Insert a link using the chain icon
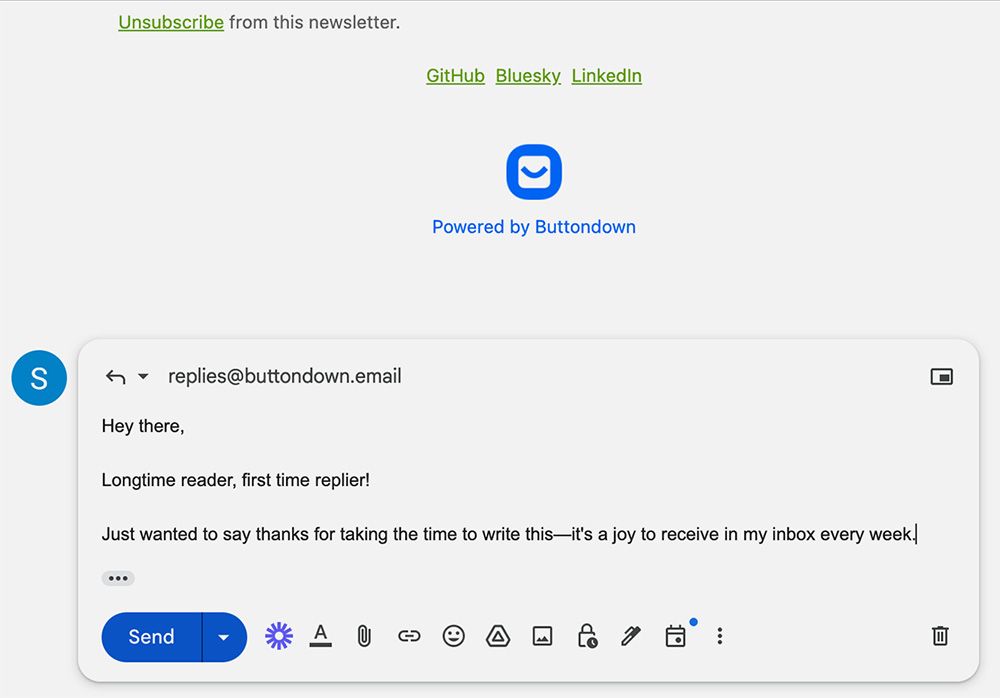 click(409, 636)
